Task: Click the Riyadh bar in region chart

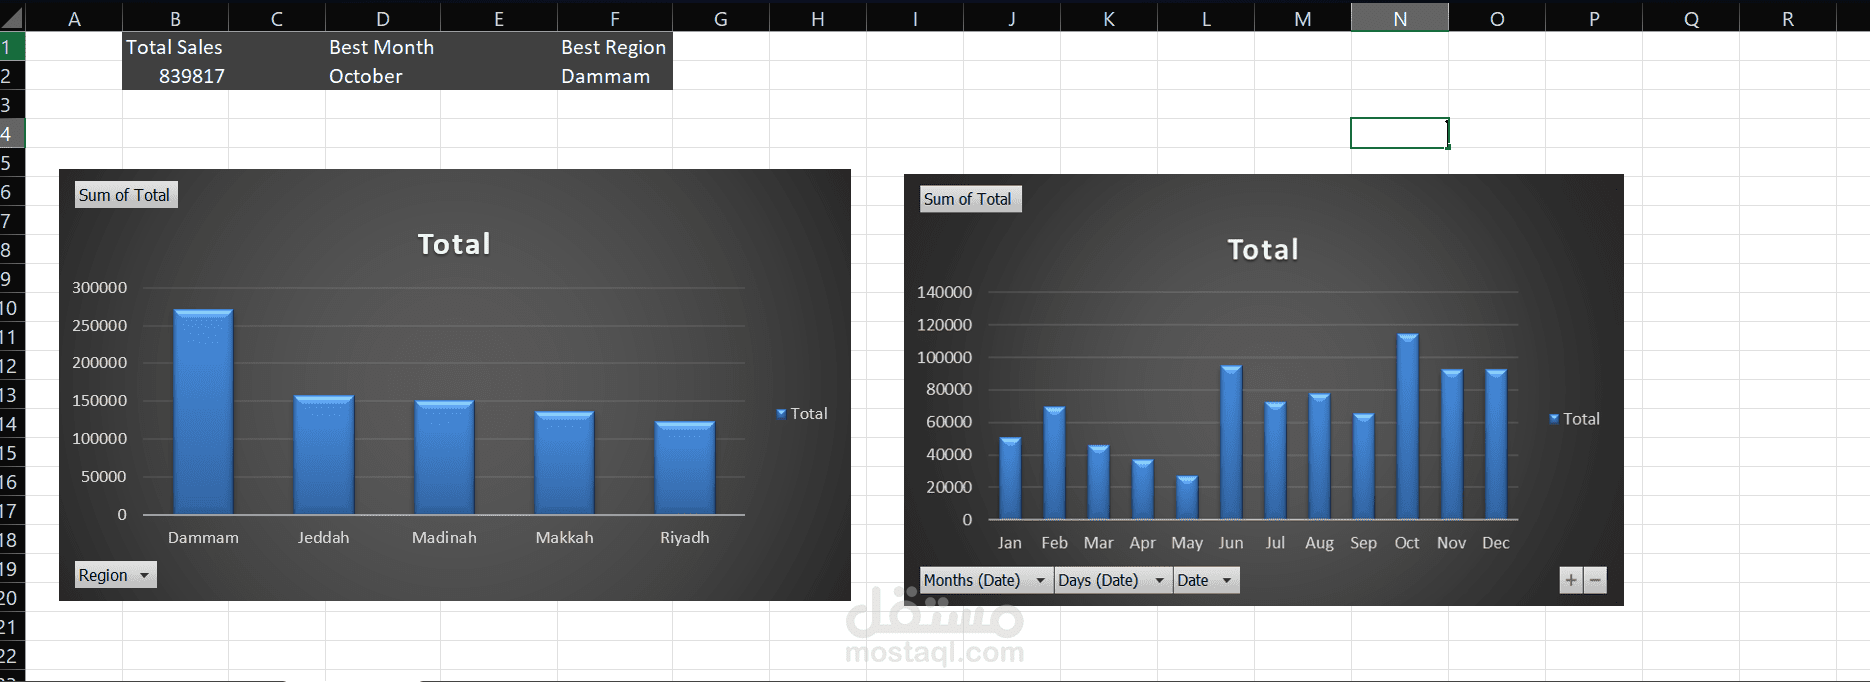Action: 685,468
